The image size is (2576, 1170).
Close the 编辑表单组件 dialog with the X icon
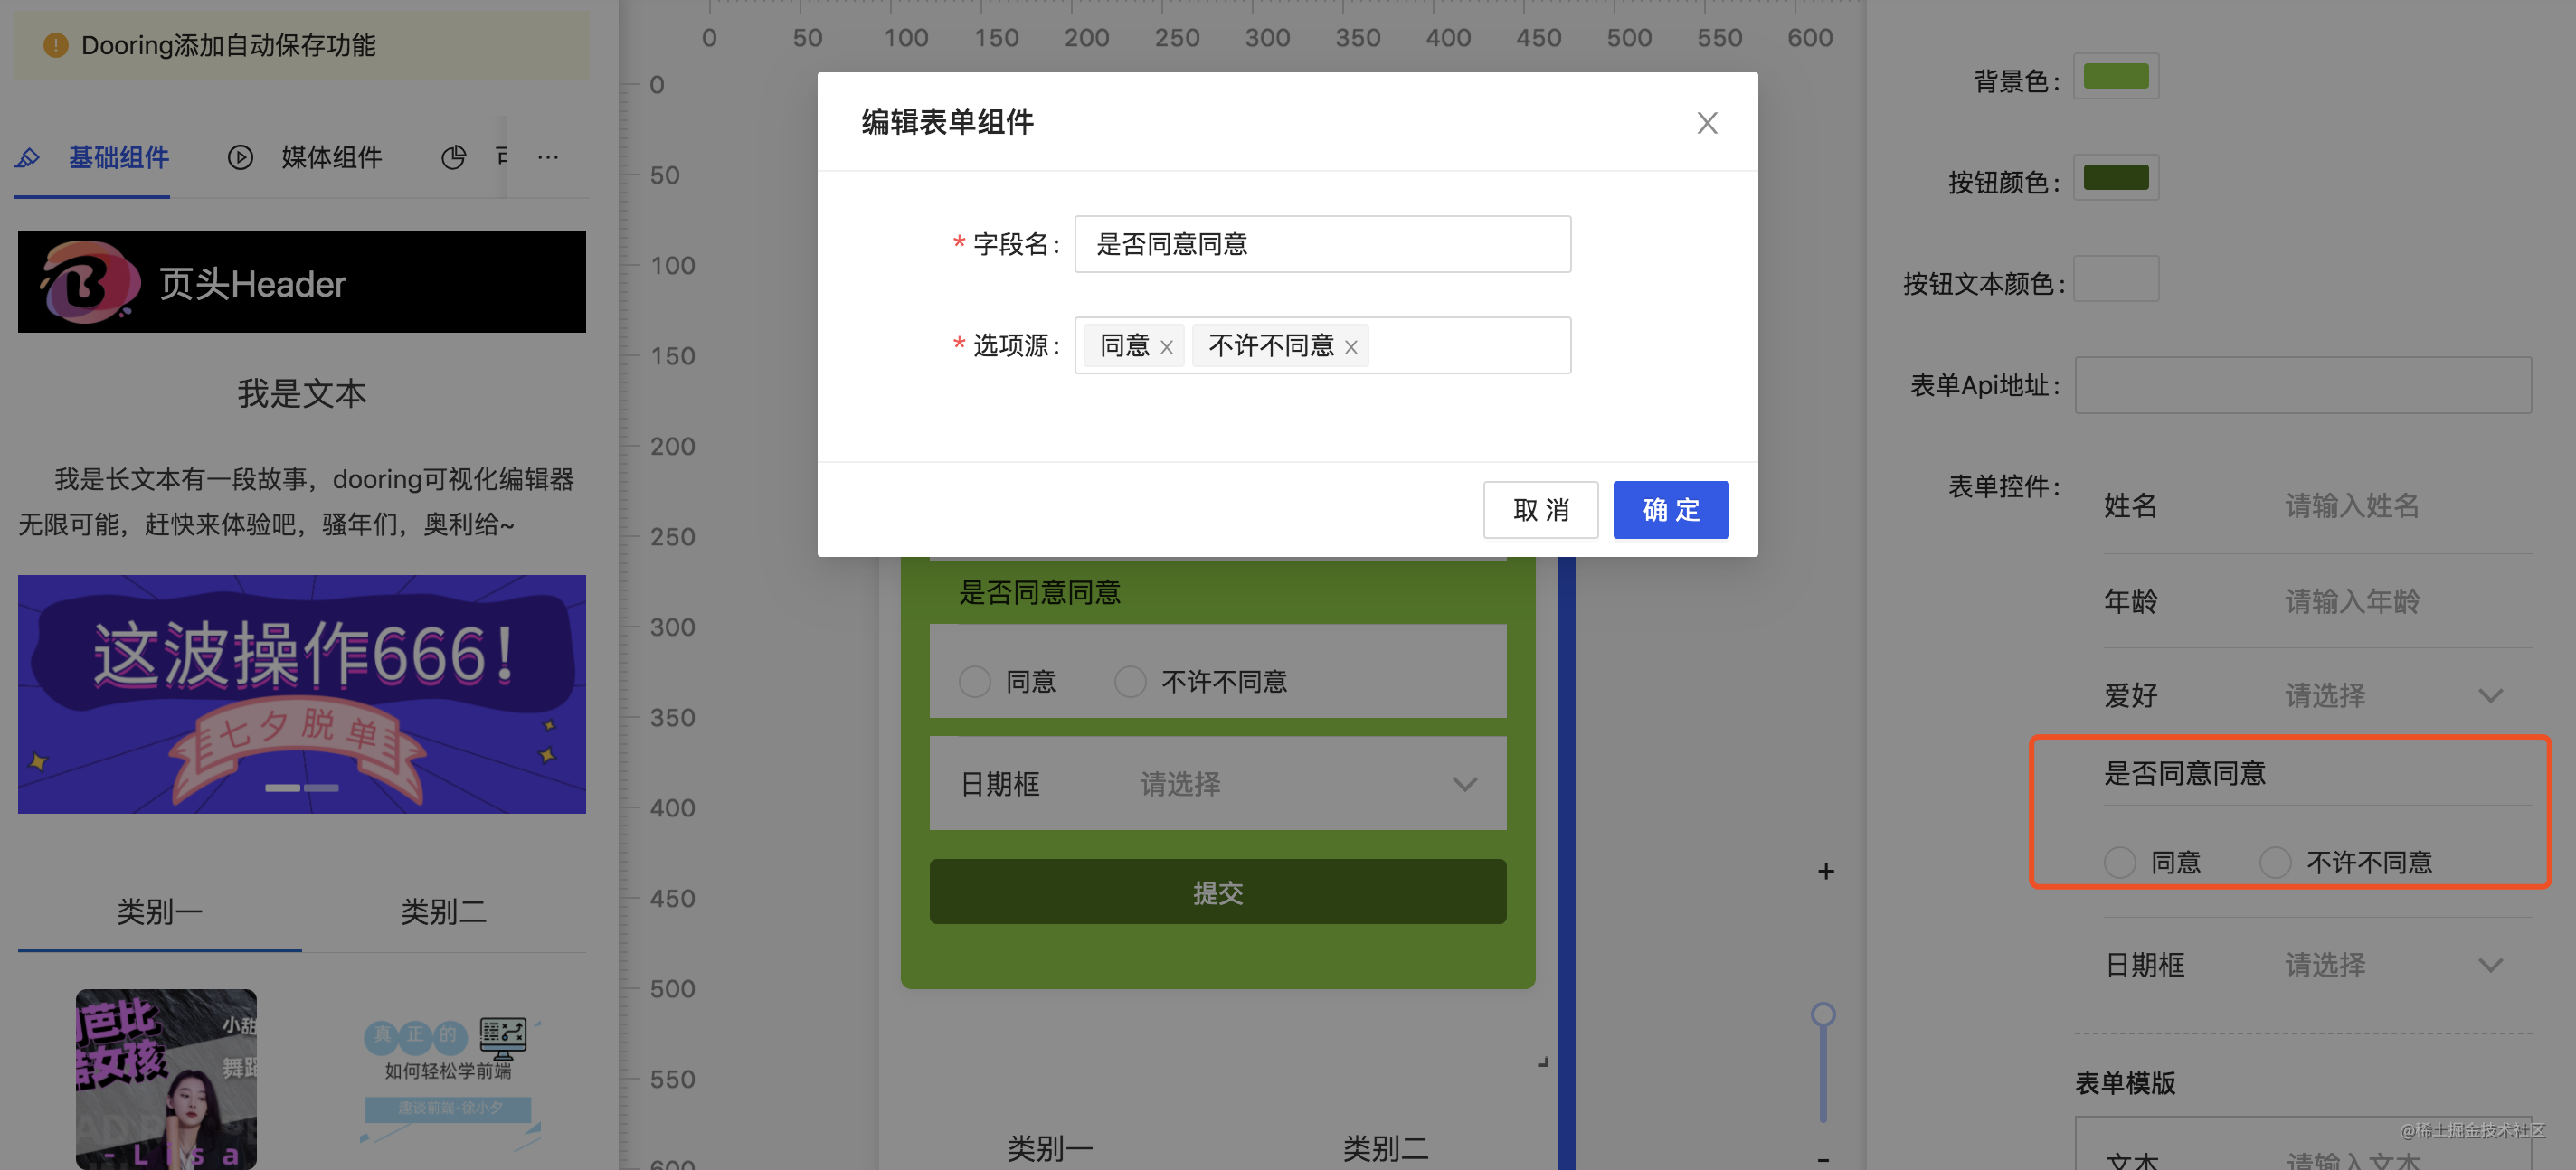point(1707,123)
